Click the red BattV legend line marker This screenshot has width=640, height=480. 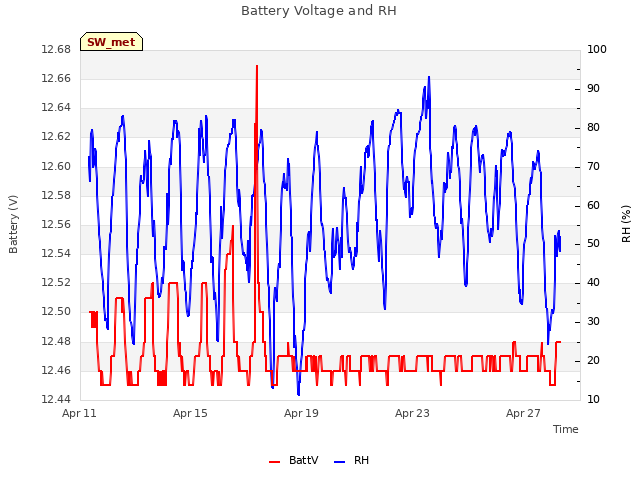point(274,462)
